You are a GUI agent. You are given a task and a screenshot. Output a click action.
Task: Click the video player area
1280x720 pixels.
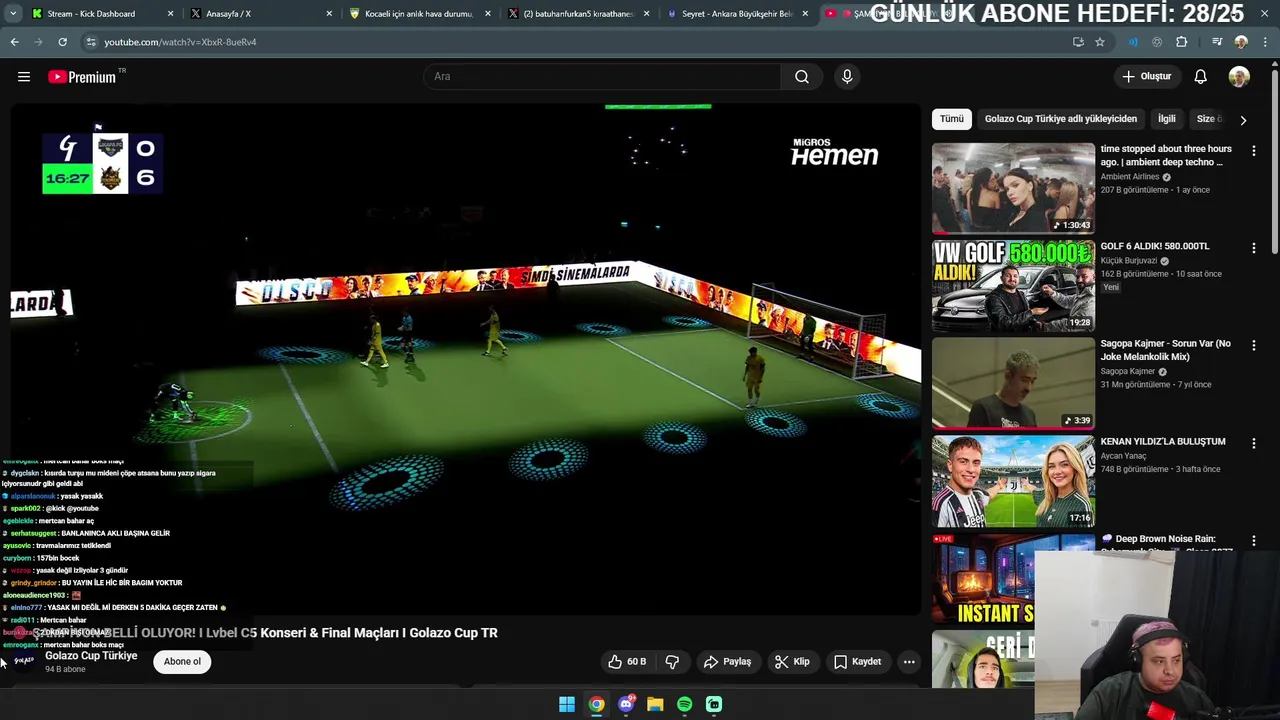pyautogui.click(x=465, y=359)
